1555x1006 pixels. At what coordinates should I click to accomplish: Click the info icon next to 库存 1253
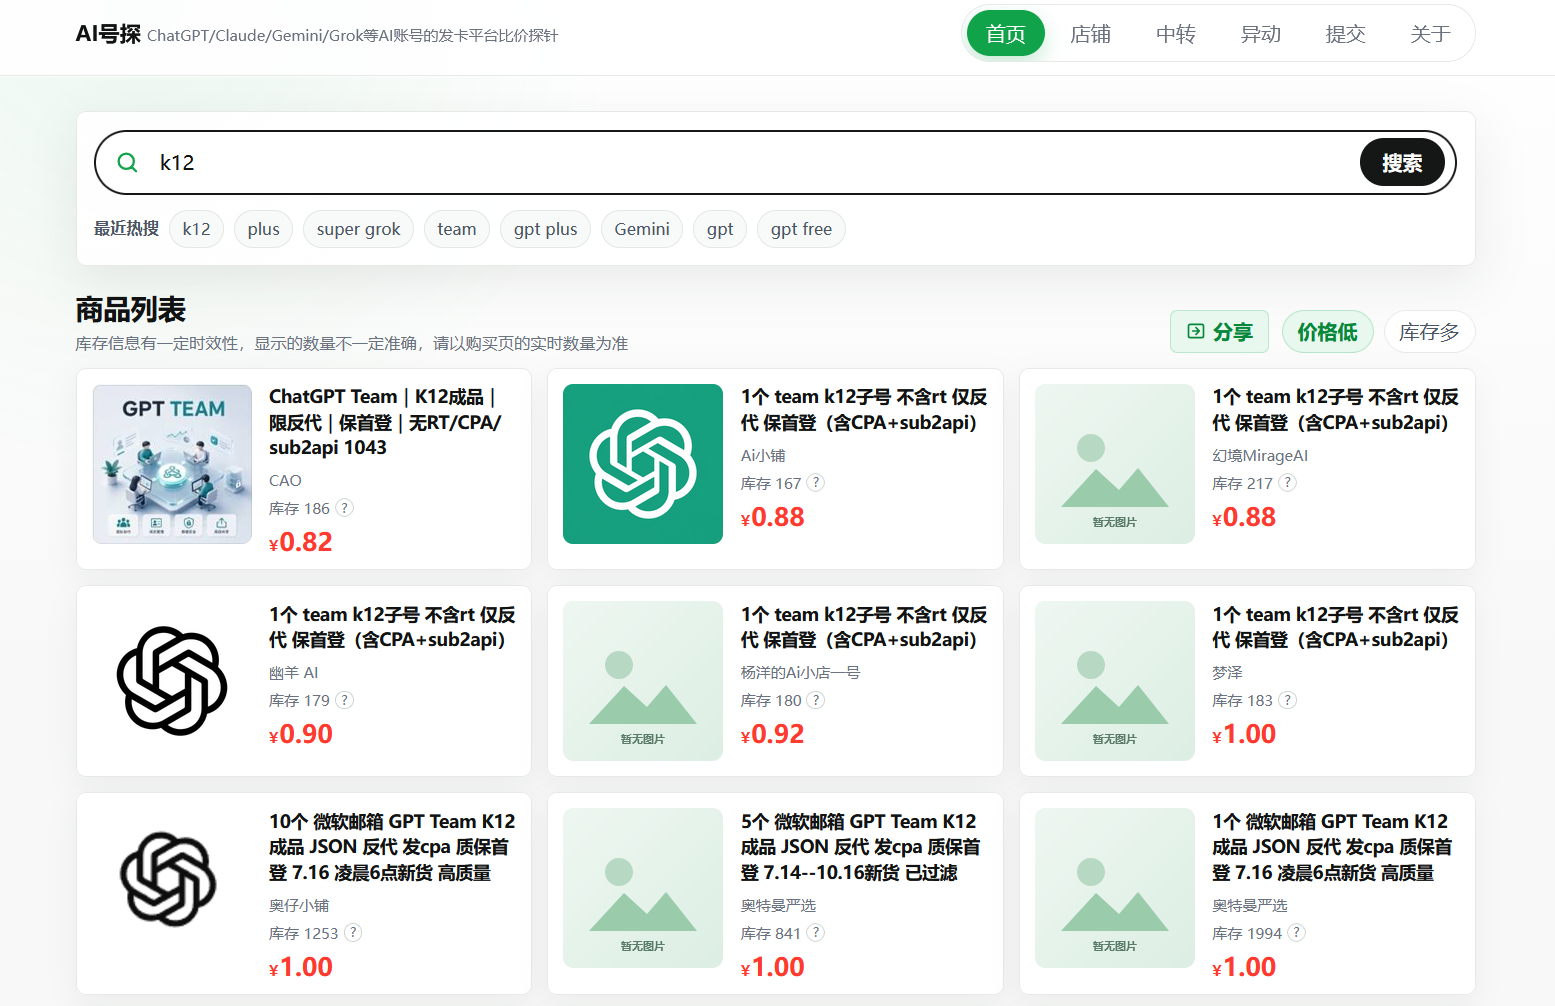353,933
